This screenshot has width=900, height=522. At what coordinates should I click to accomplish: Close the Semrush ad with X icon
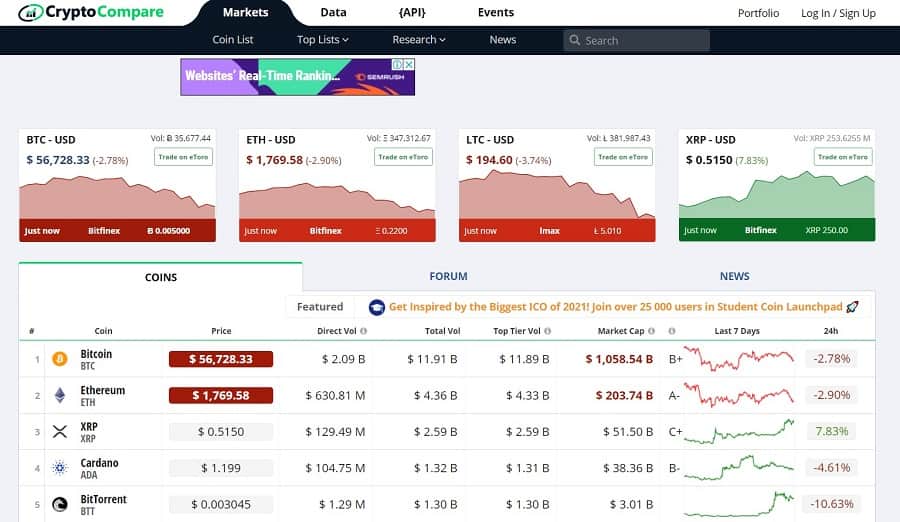pos(409,65)
